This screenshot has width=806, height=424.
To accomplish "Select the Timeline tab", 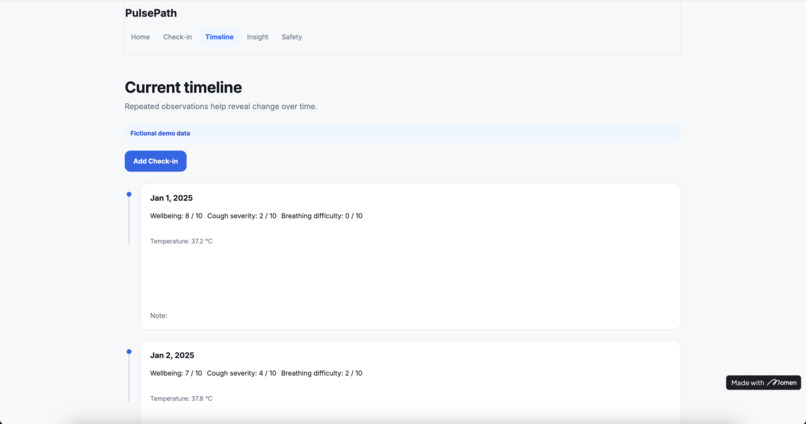I will coord(219,37).
